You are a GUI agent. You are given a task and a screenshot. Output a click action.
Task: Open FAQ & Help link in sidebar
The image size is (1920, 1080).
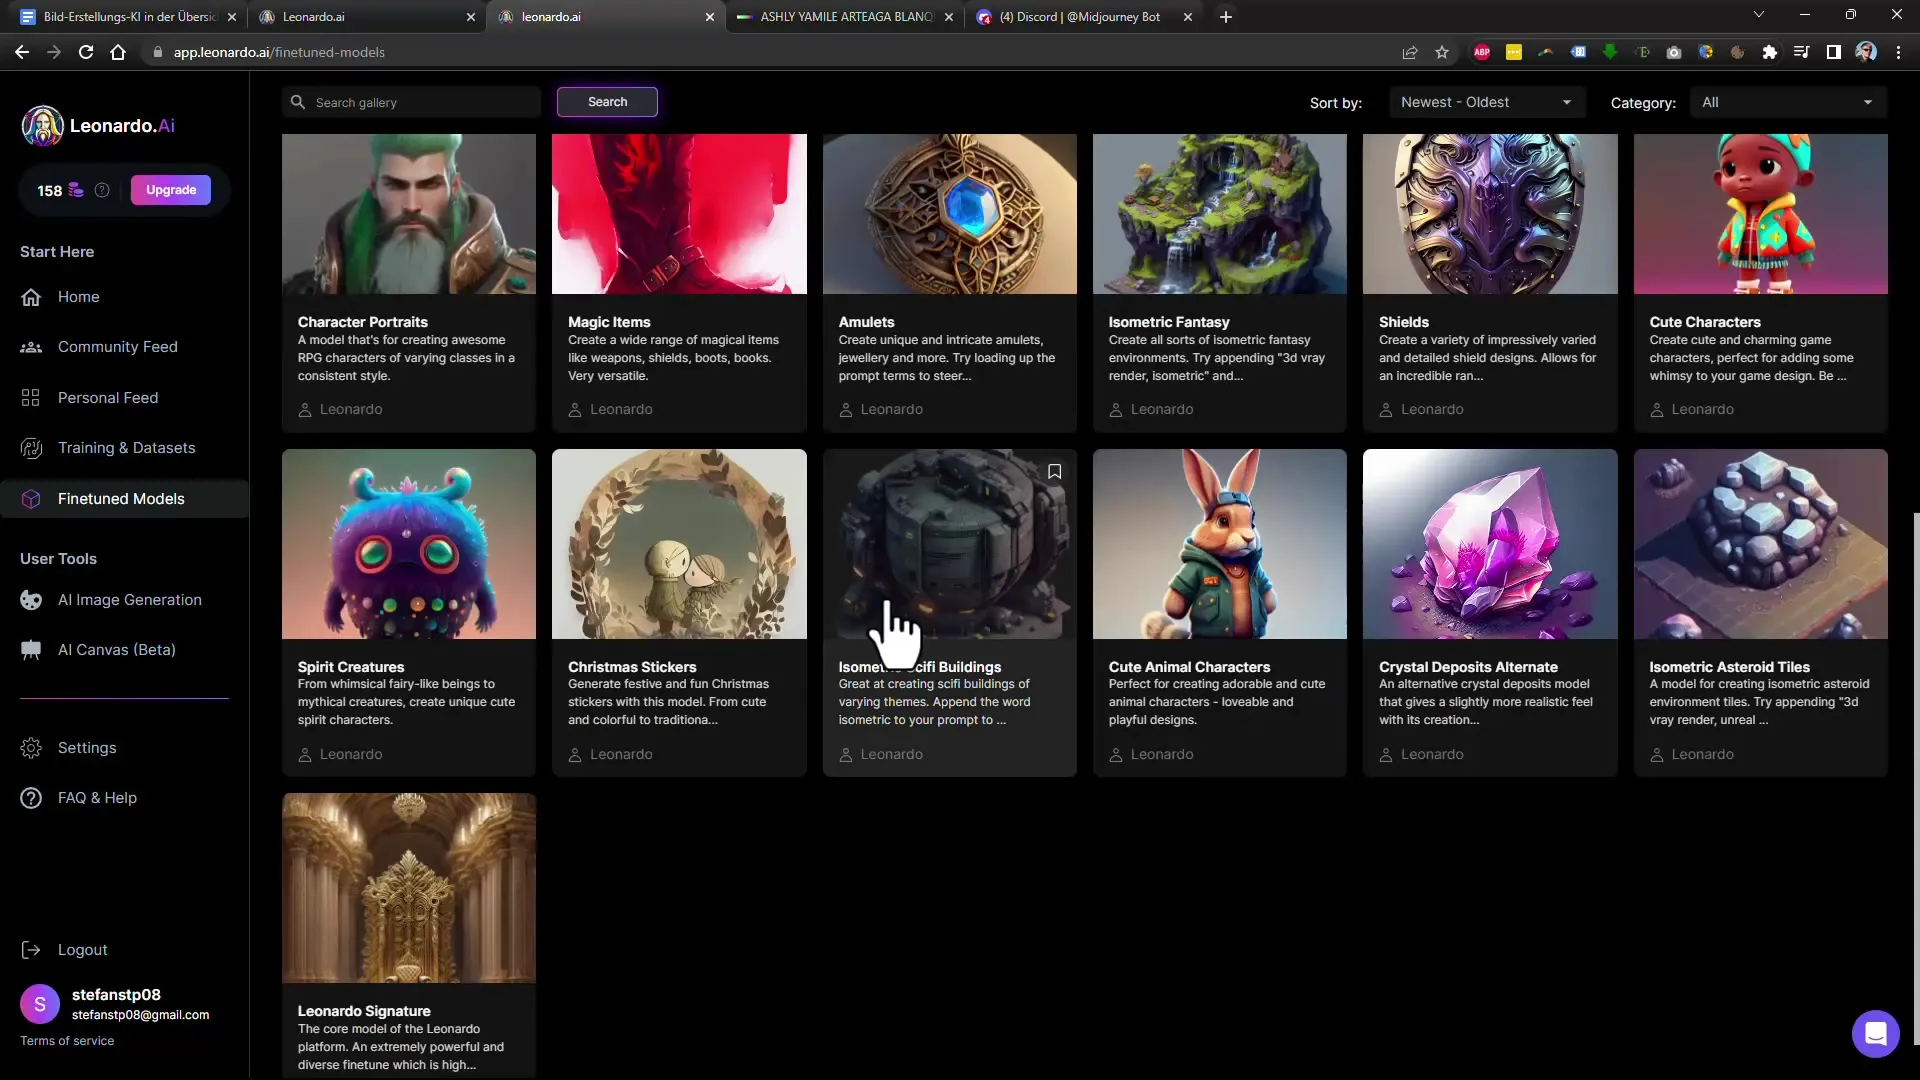click(x=99, y=796)
